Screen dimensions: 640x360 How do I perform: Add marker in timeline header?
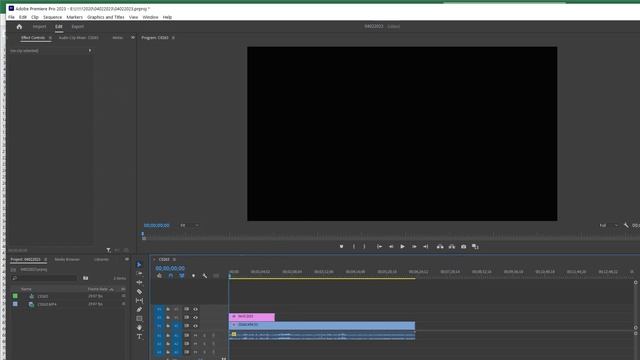[x=193, y=276]
